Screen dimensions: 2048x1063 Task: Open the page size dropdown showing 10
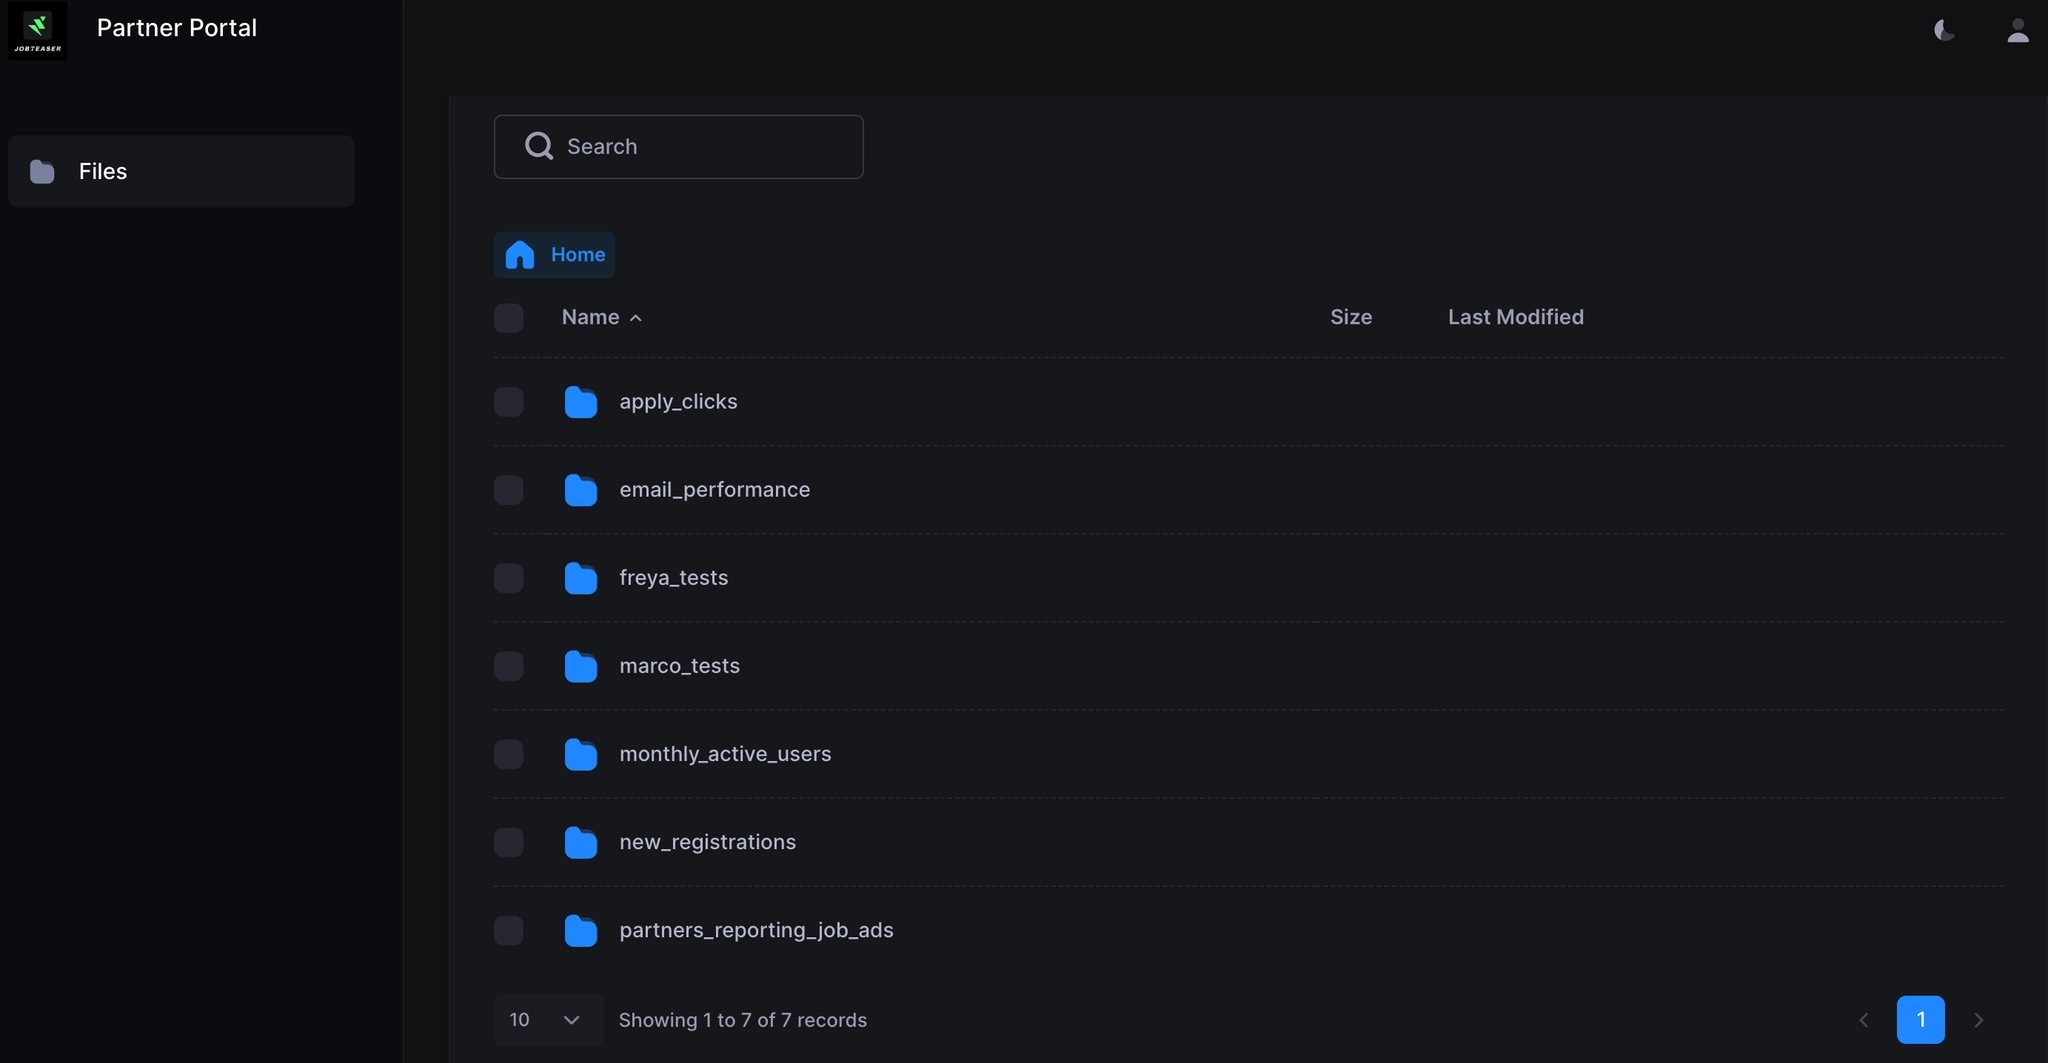pyautogui.click(x=547, y=1020)
